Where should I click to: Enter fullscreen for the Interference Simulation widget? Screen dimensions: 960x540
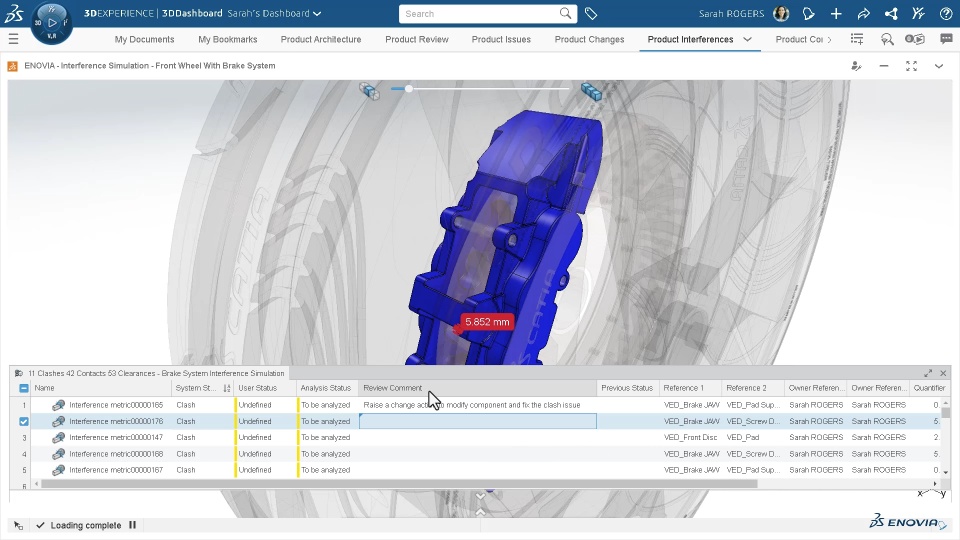pos(912,66)
